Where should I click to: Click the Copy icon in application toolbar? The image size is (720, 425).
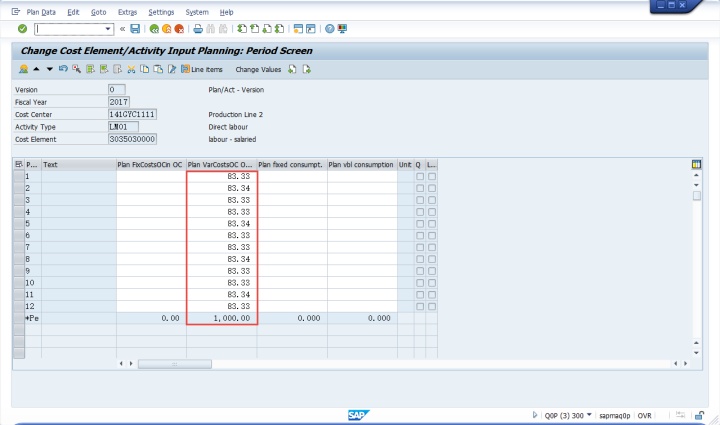145,69
